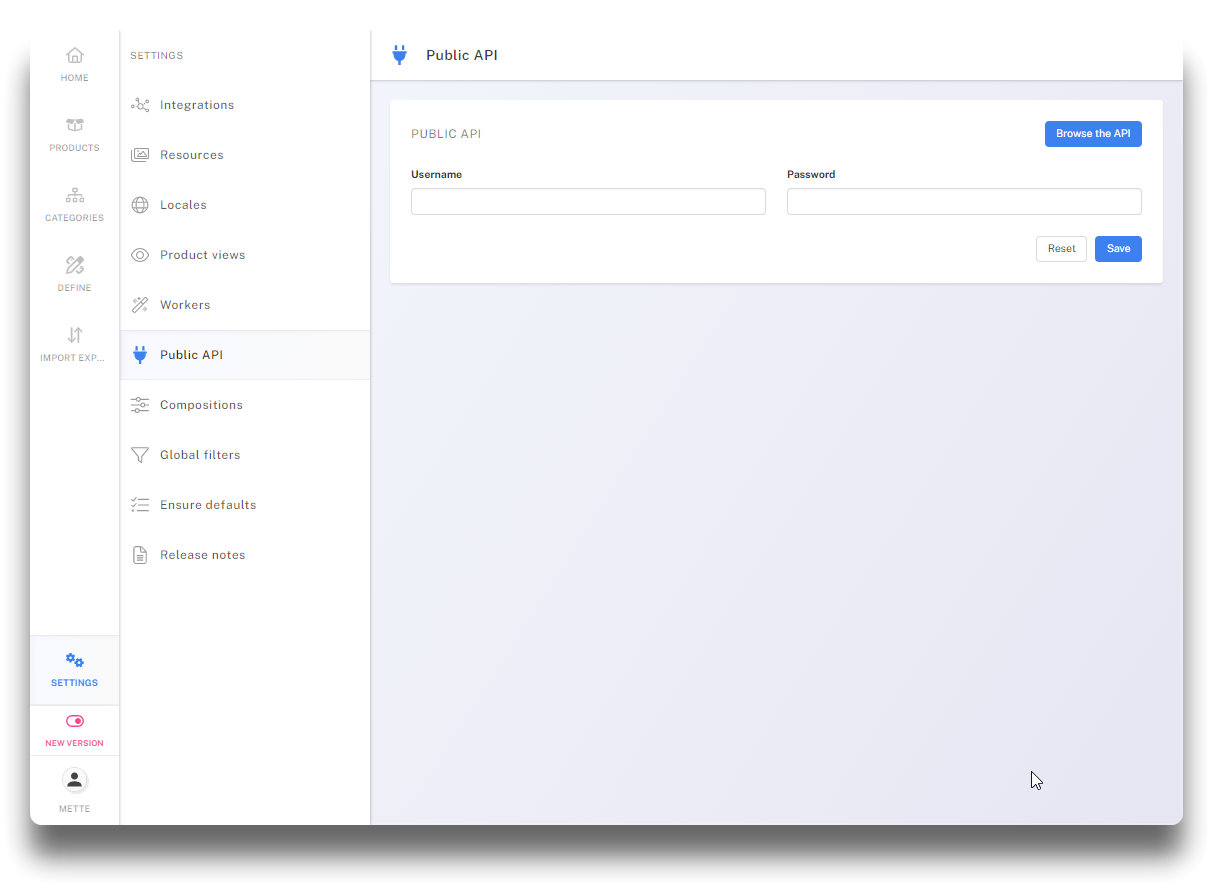Select Locales from settings menu
1213x887 pixels.
tap(183, 205)
